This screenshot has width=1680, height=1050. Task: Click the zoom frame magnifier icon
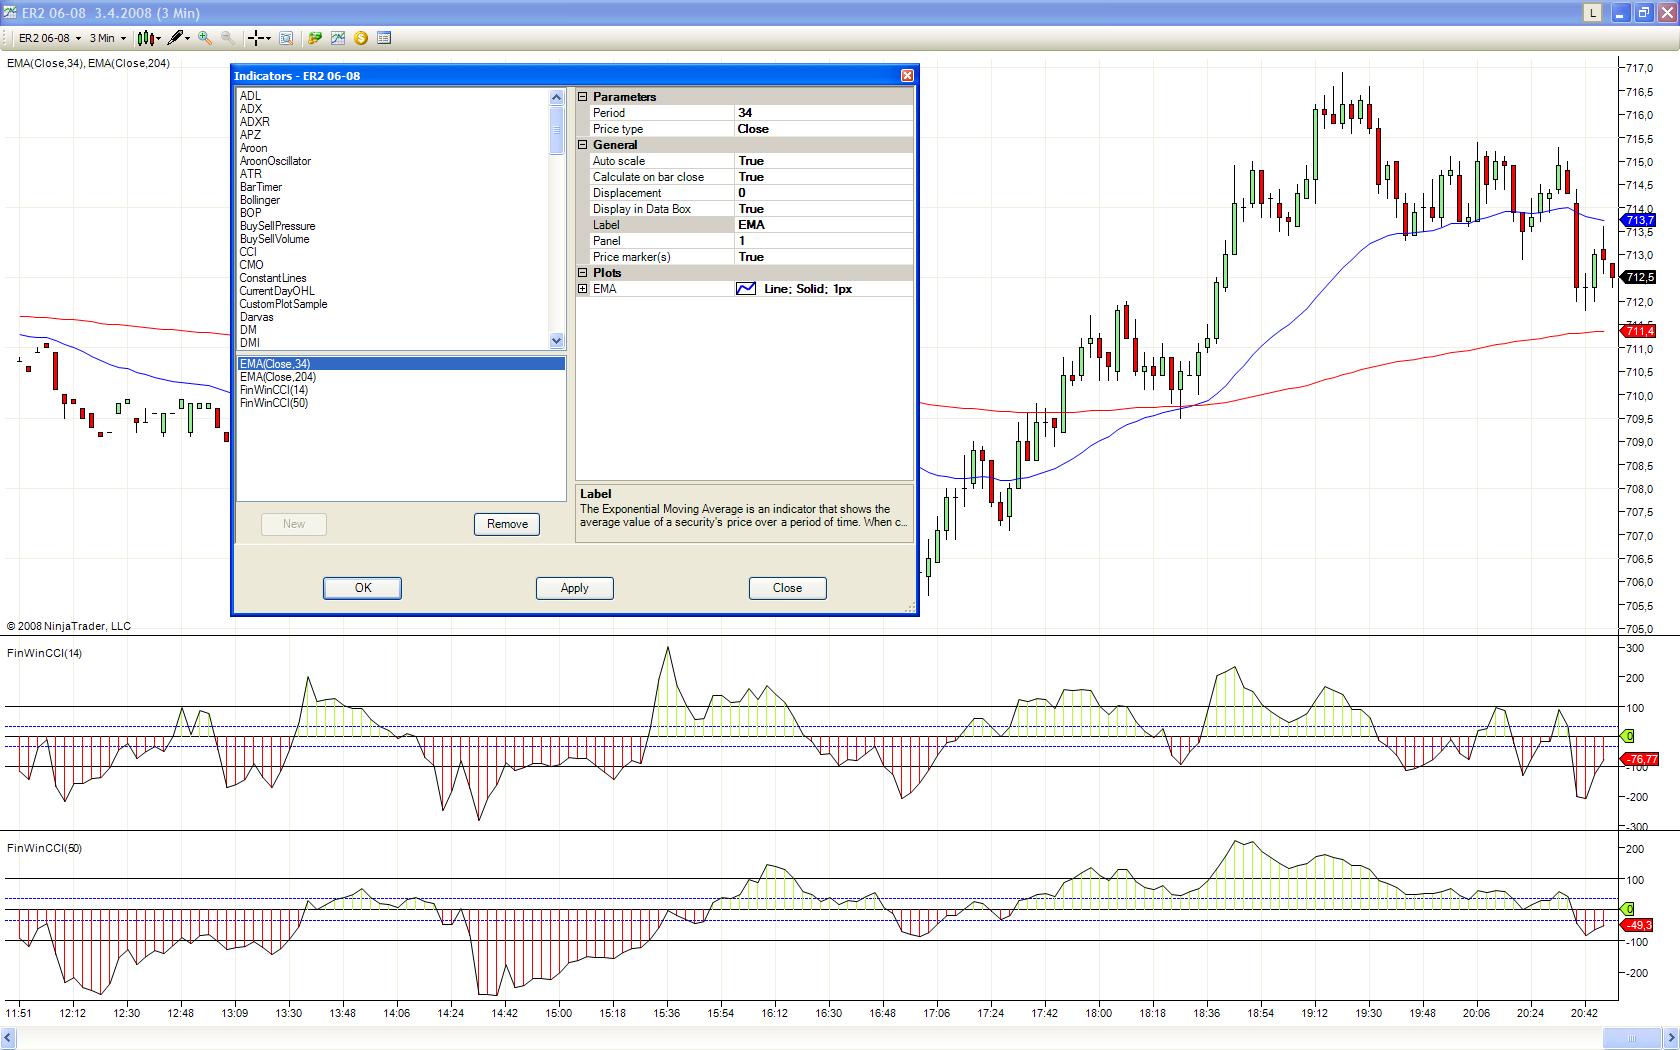tap(286, 38)
